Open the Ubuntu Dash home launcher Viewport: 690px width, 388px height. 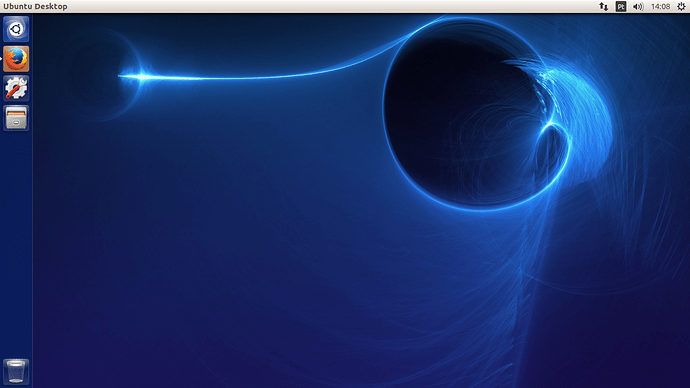16,29
